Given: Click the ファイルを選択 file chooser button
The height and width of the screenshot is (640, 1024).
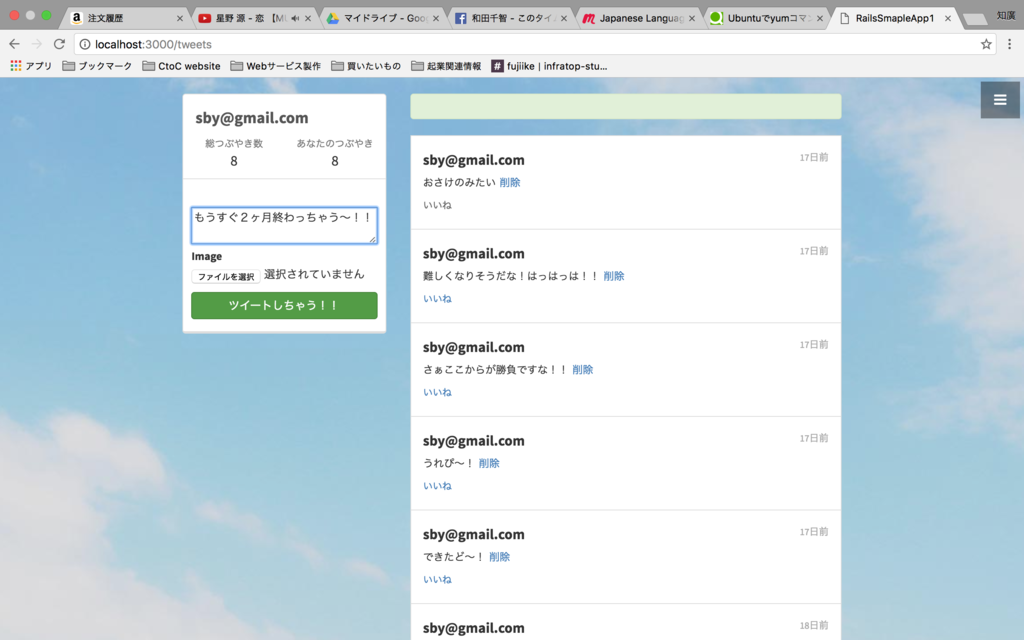Looking at the screenshot, I should tap(226, 276).
